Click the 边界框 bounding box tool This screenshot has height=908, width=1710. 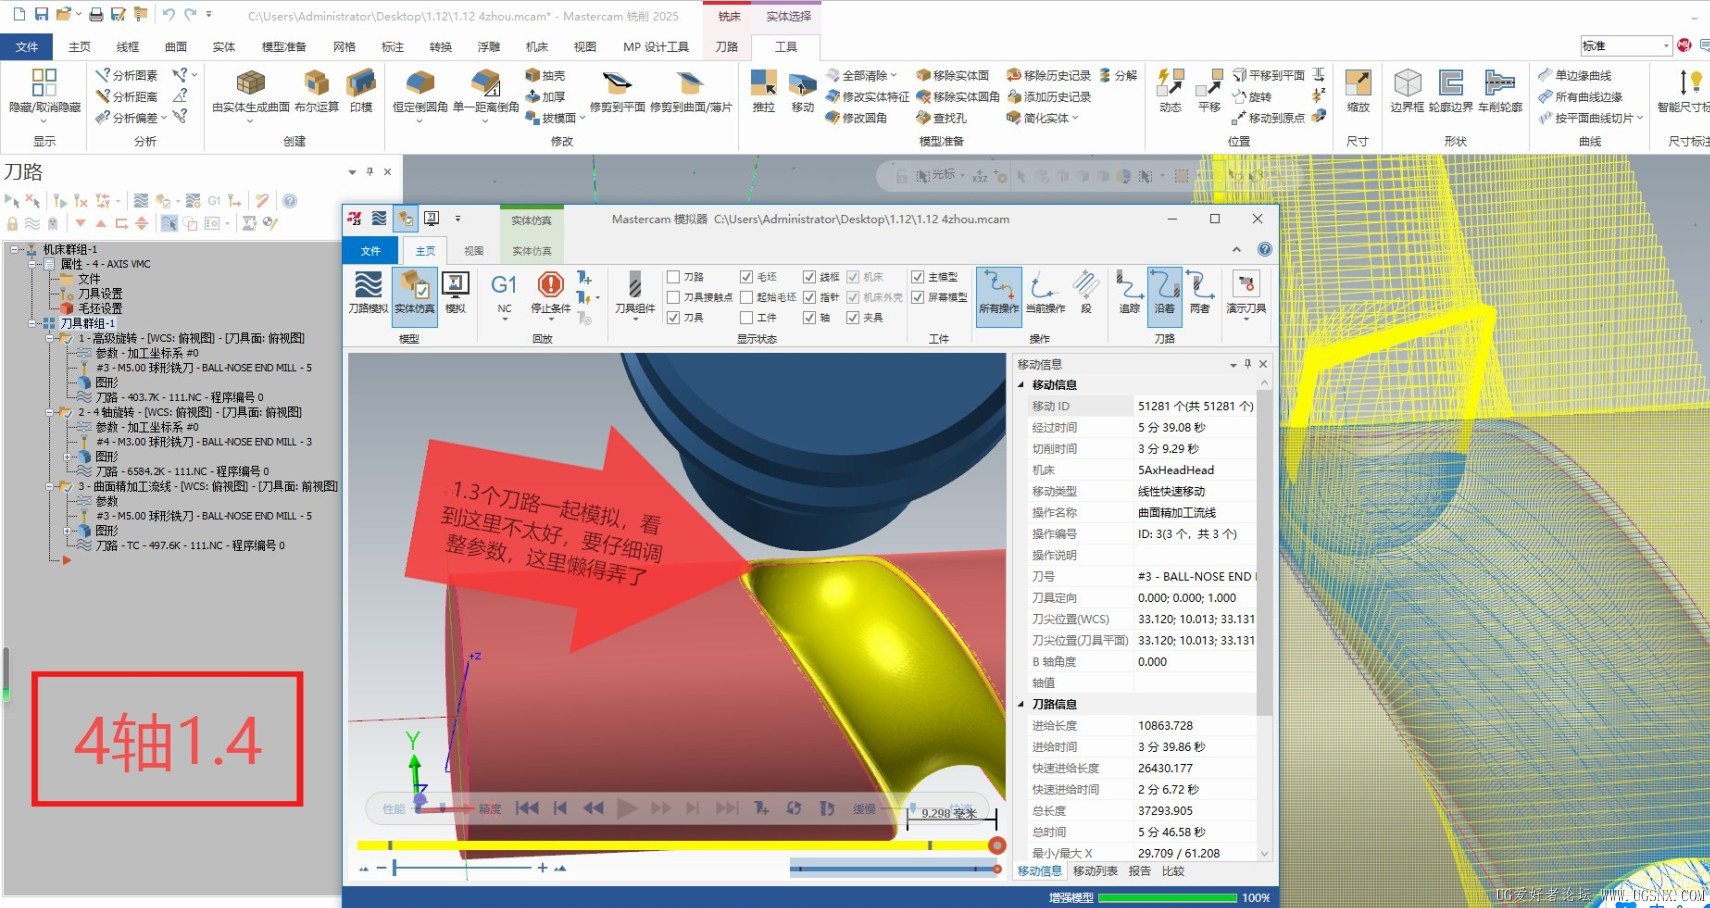(1407, 92)
